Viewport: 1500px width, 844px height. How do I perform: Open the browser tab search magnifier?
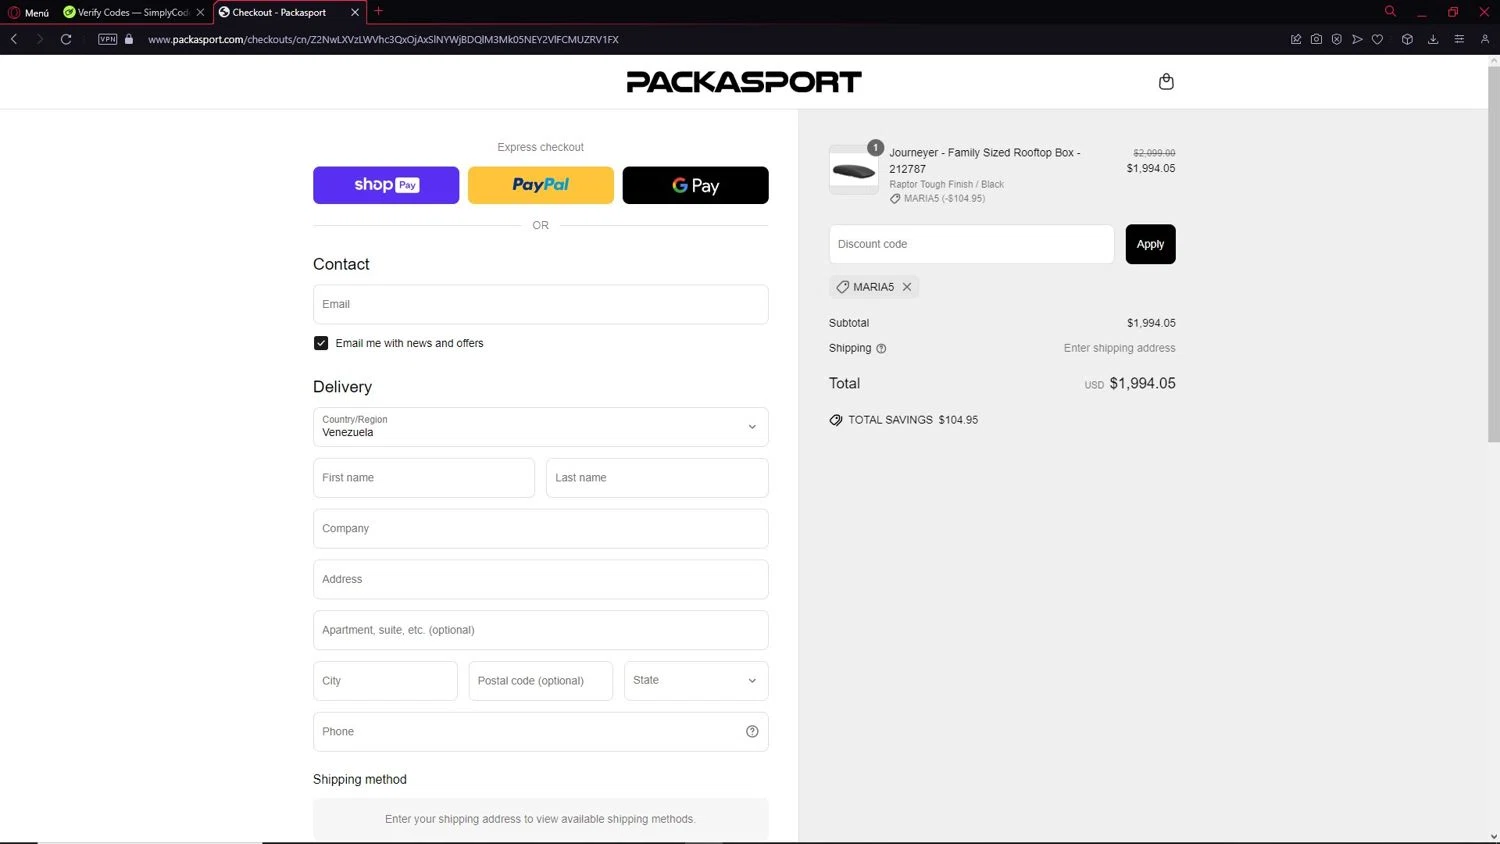coord(1390,11)
